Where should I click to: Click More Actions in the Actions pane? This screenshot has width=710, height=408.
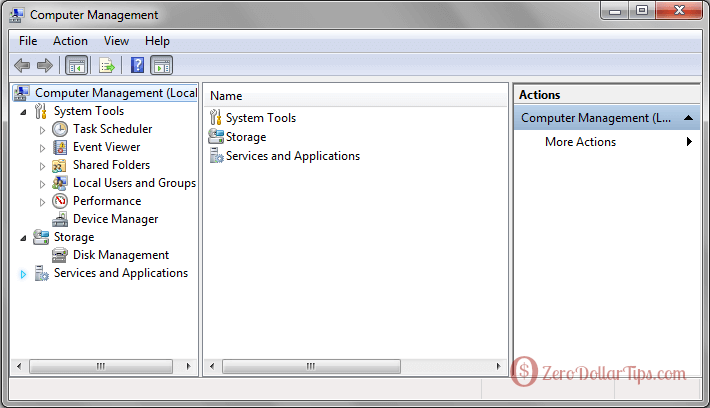(580, 142)
